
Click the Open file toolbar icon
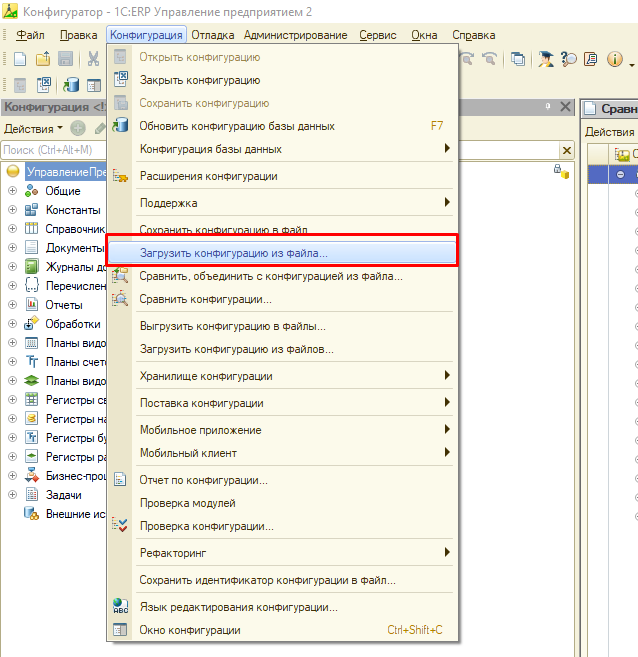click(43, 59)
